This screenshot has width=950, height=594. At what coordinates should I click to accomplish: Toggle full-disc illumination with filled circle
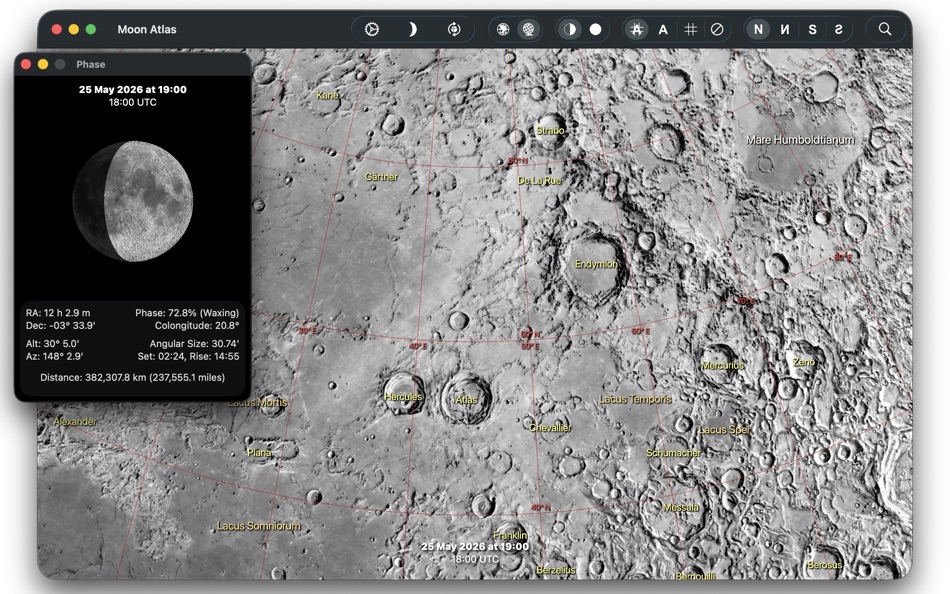click(x=597, y=29)
